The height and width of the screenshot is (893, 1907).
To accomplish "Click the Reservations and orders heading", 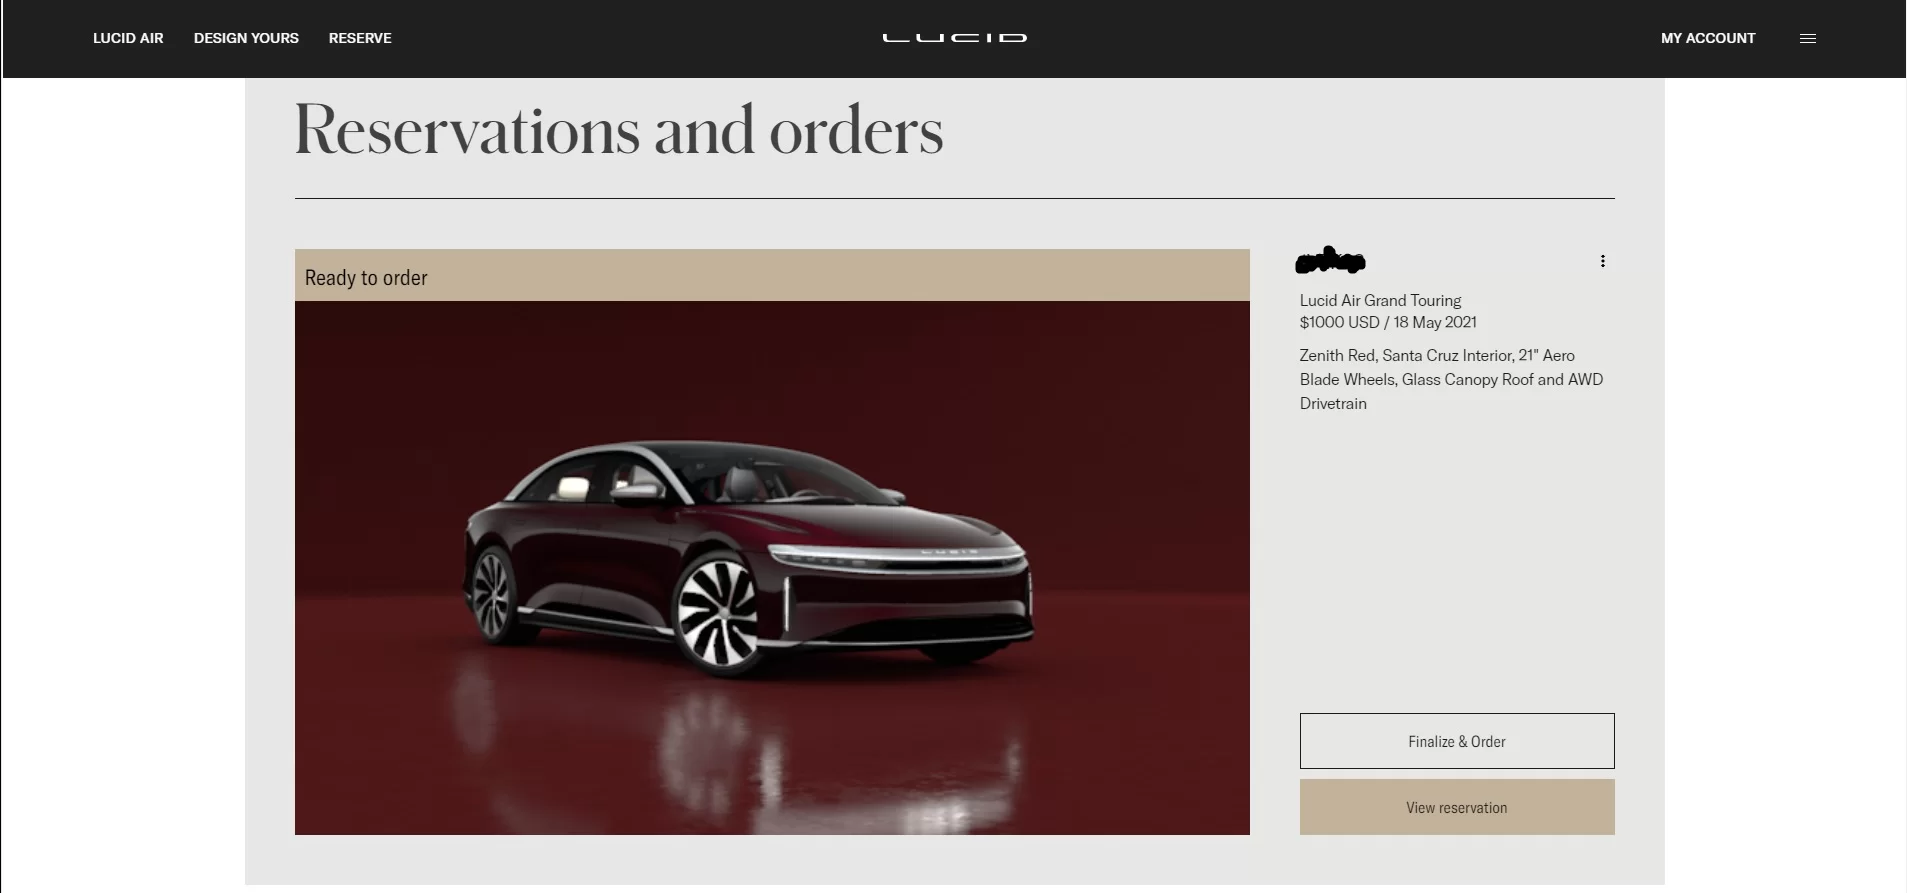I will tap(619, 131).
